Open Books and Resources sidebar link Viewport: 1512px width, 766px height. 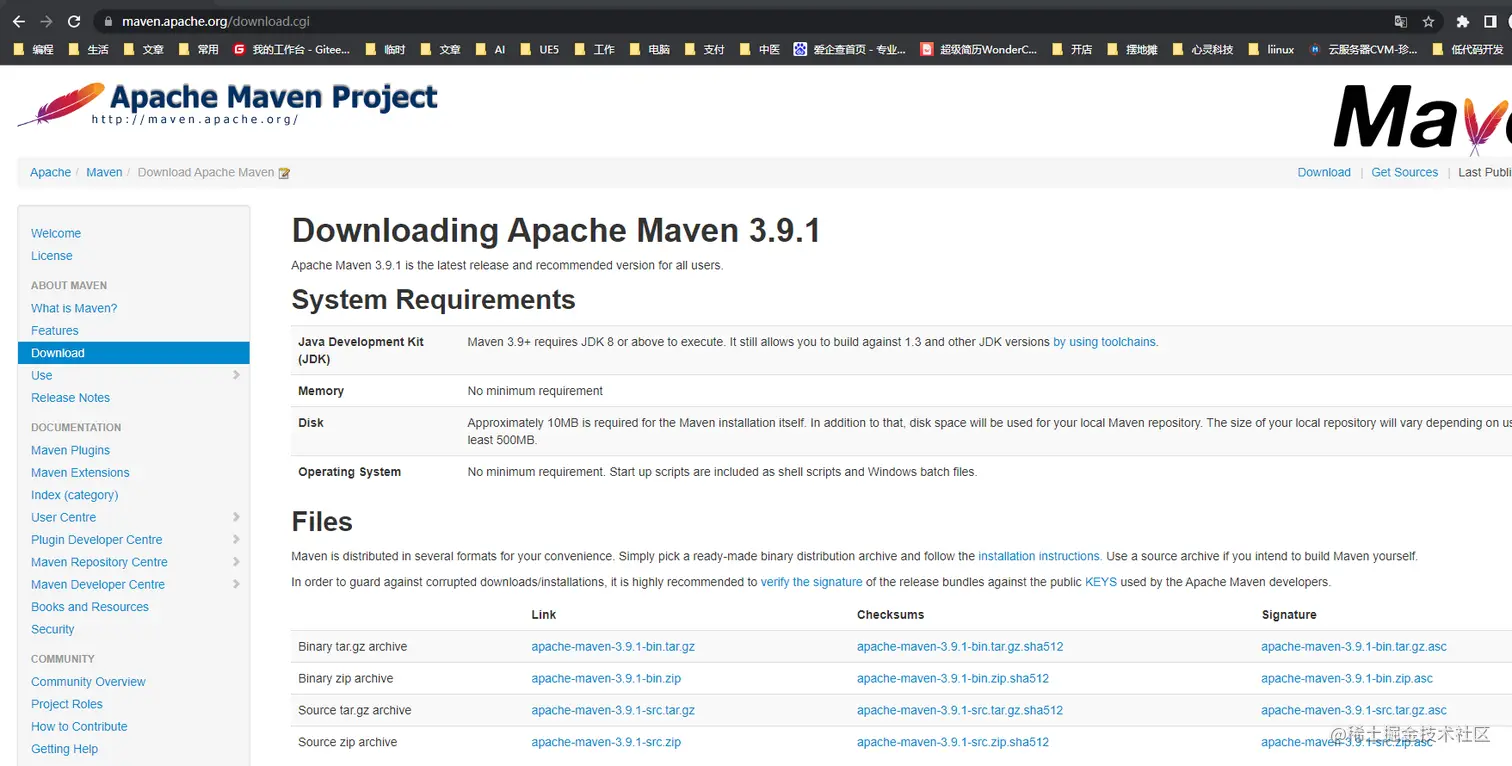(90, 607)
